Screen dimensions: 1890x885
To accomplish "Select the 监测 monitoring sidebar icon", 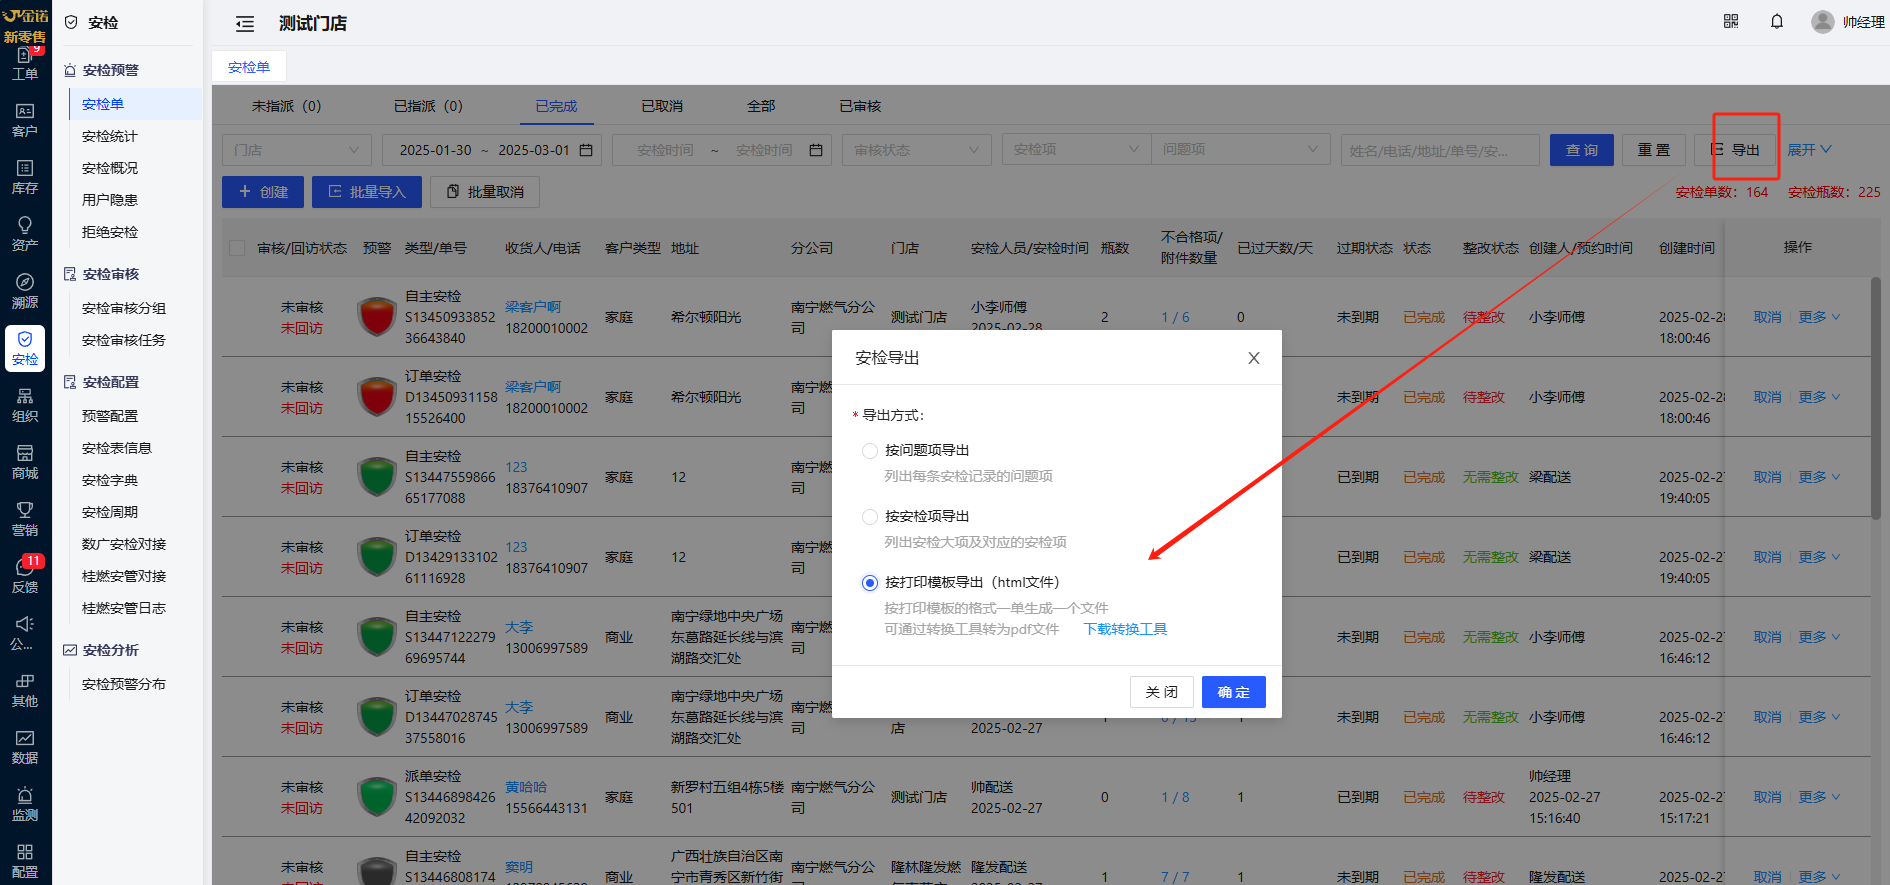I will pos(25,804).
